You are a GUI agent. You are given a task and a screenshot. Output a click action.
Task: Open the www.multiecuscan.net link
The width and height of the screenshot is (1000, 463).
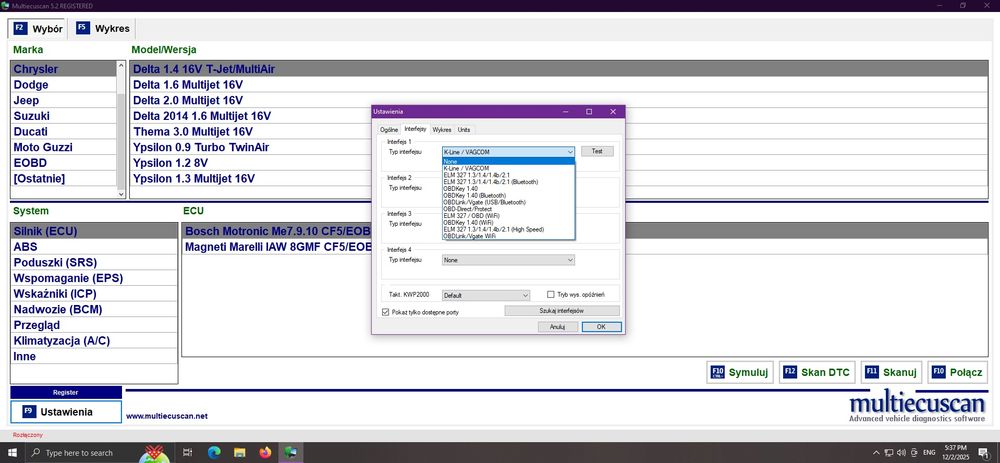click(x=167, y=416)
